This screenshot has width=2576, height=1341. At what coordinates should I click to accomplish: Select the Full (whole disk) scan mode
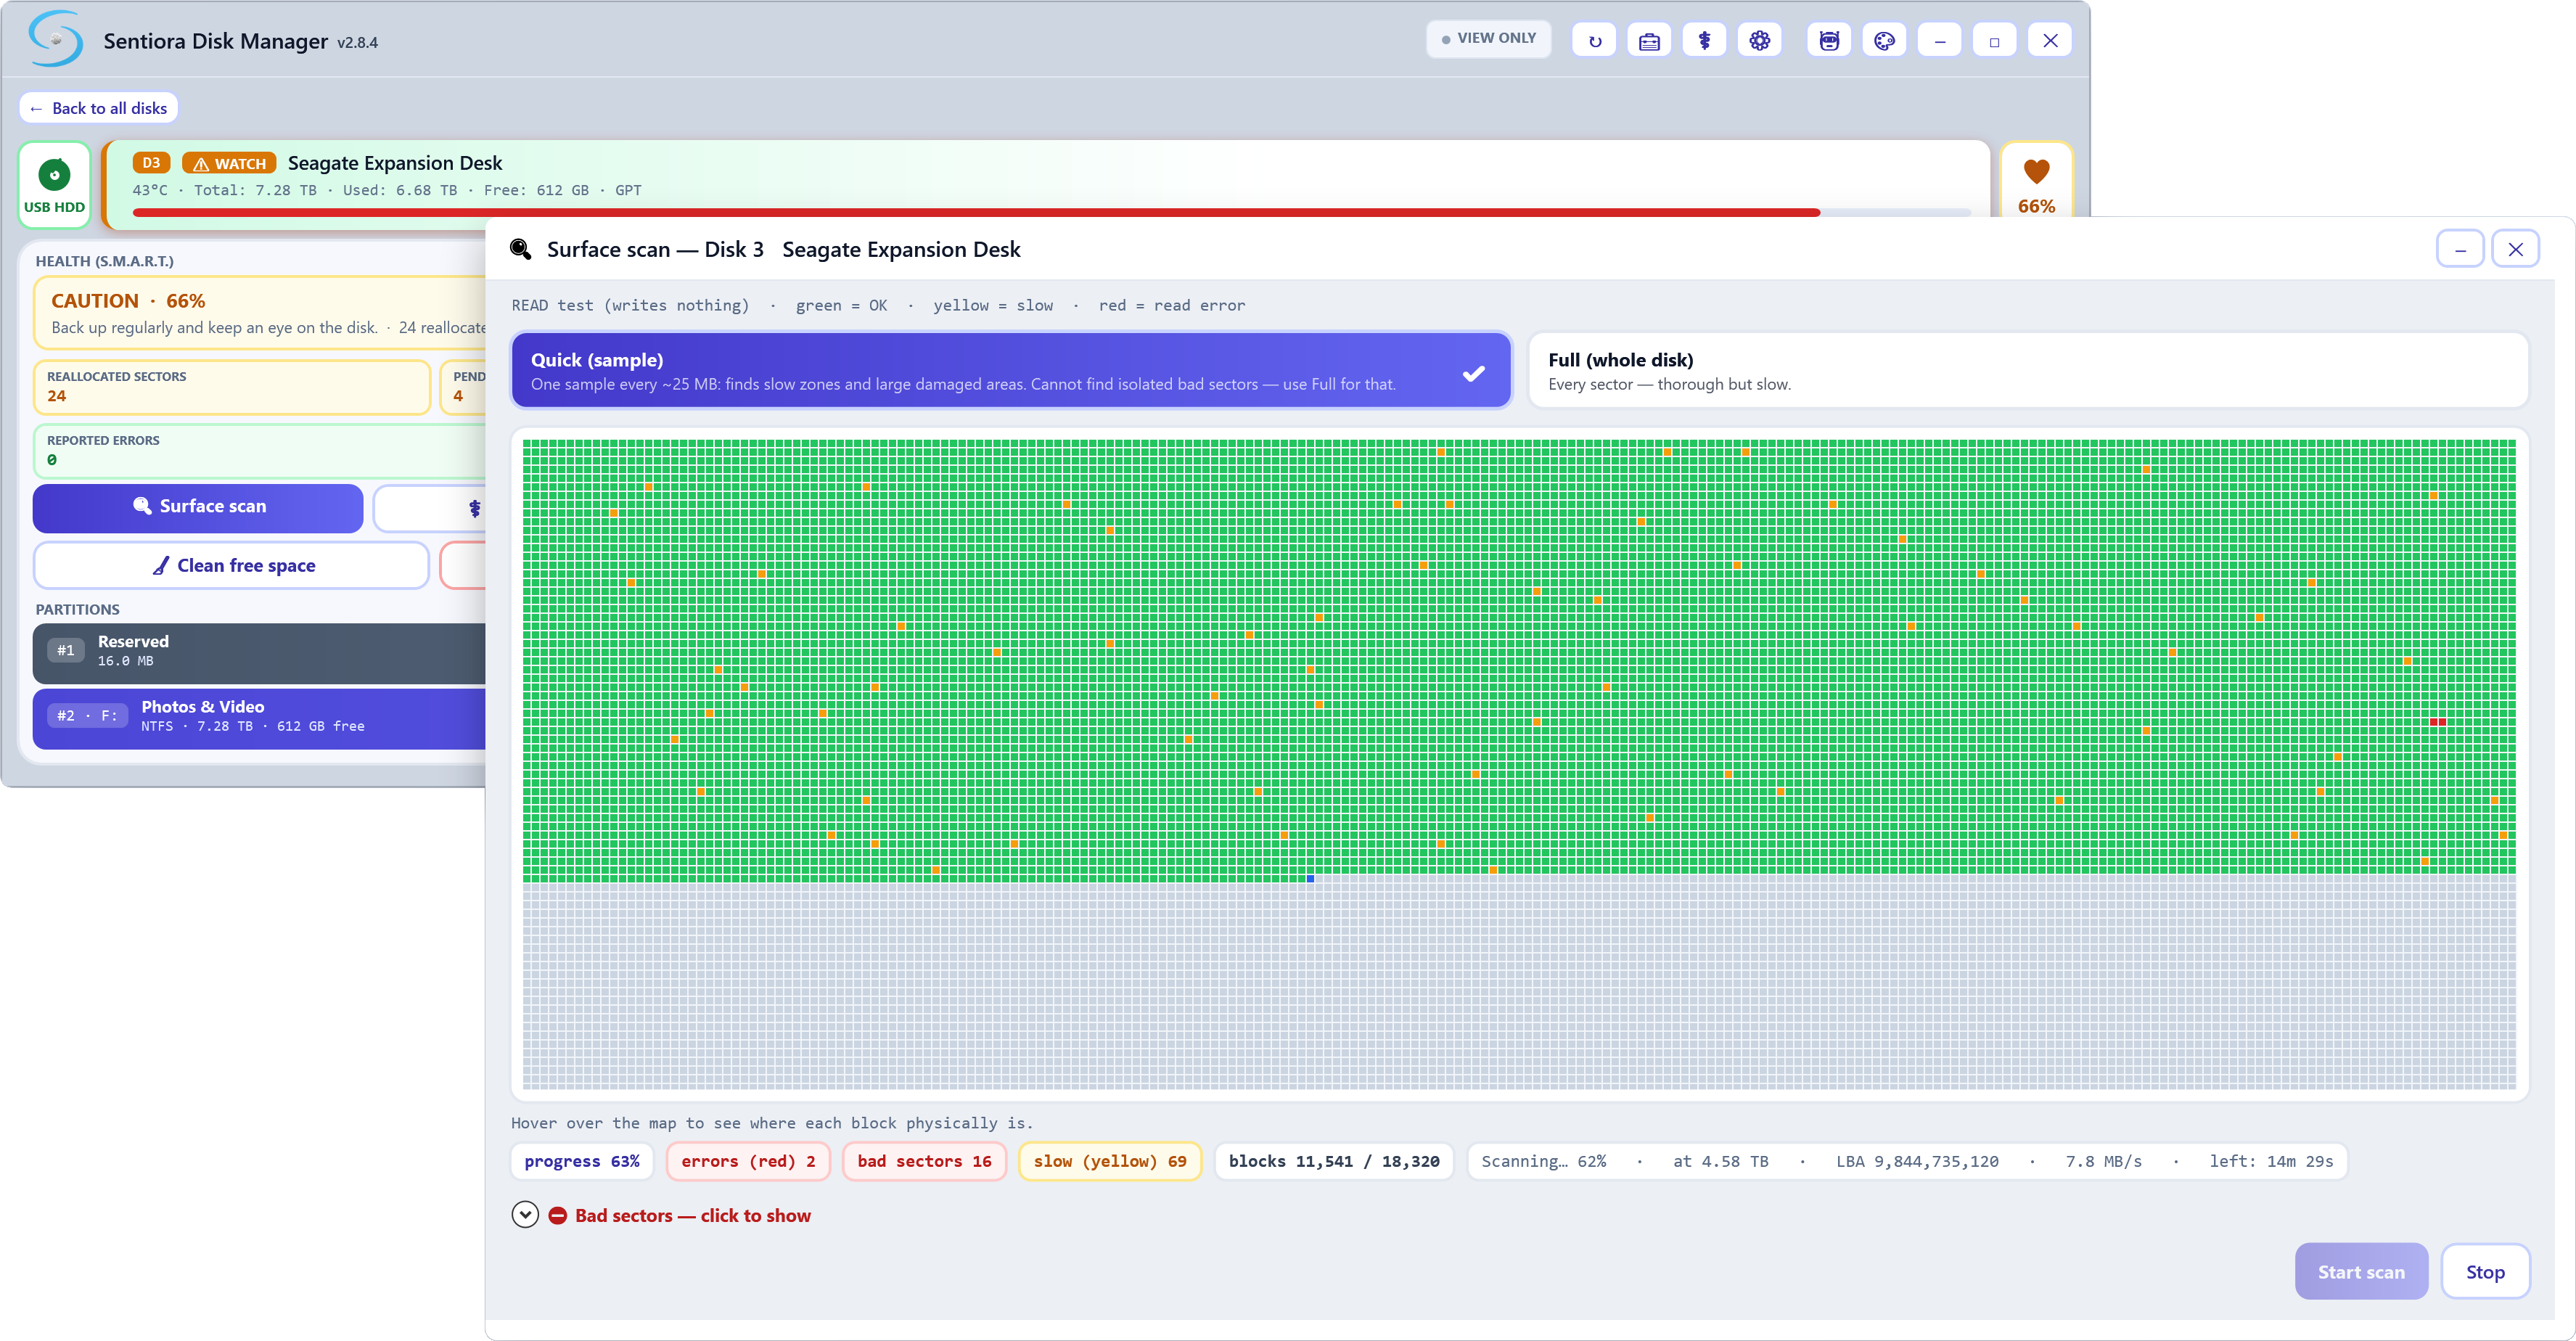(2028, 371)
